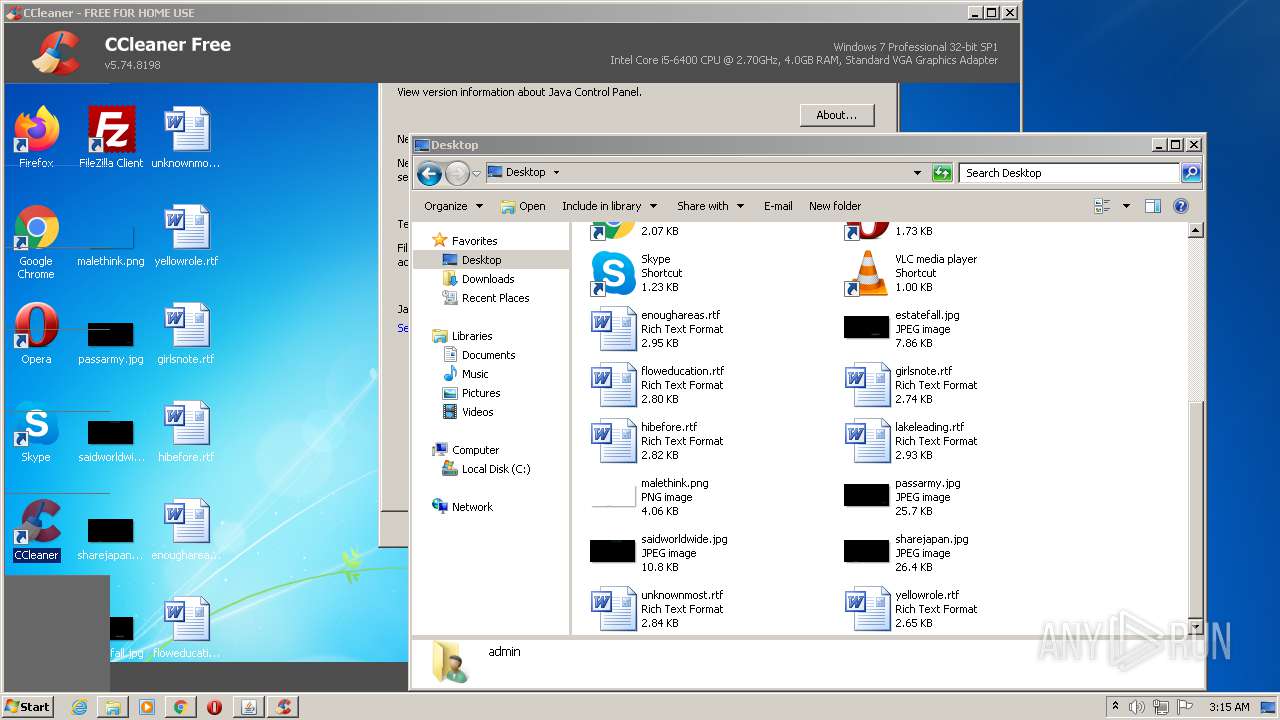
Task: Select Computer in the navigation pane
Action: click(475, 450)
